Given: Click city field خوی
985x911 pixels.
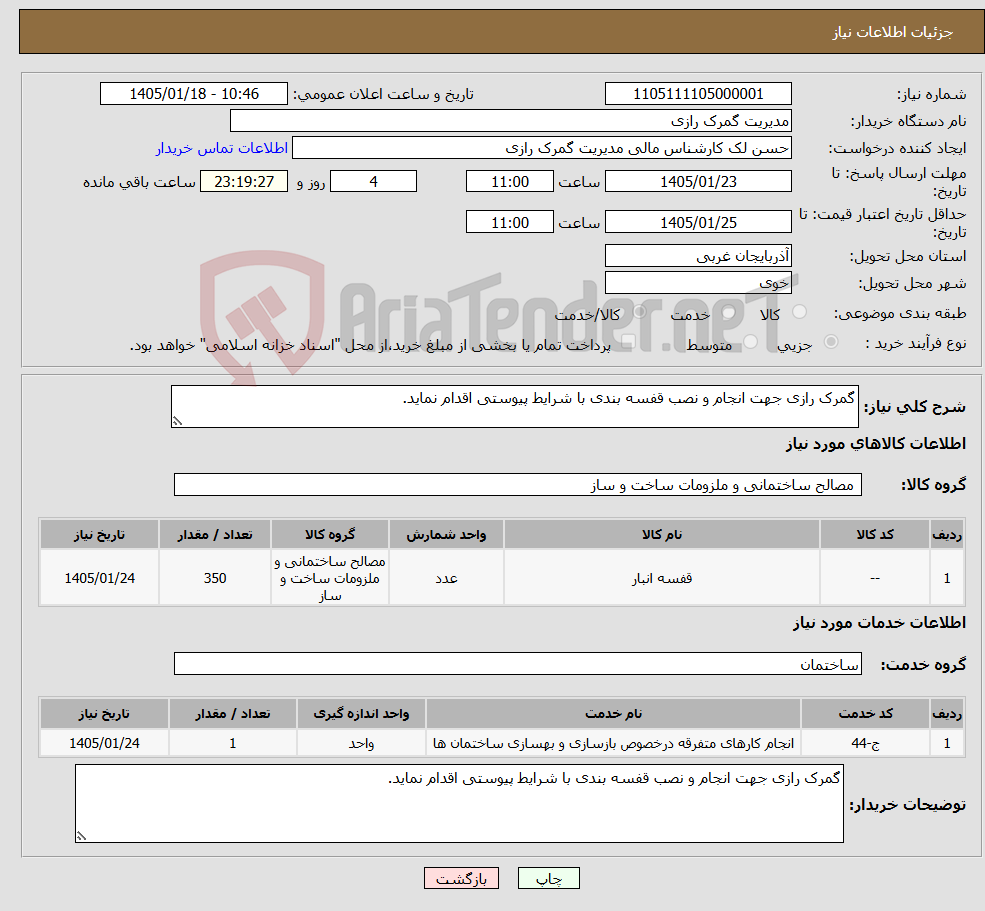Looking at the screenshot, I should pyautogui.click(x=698, y=283).
